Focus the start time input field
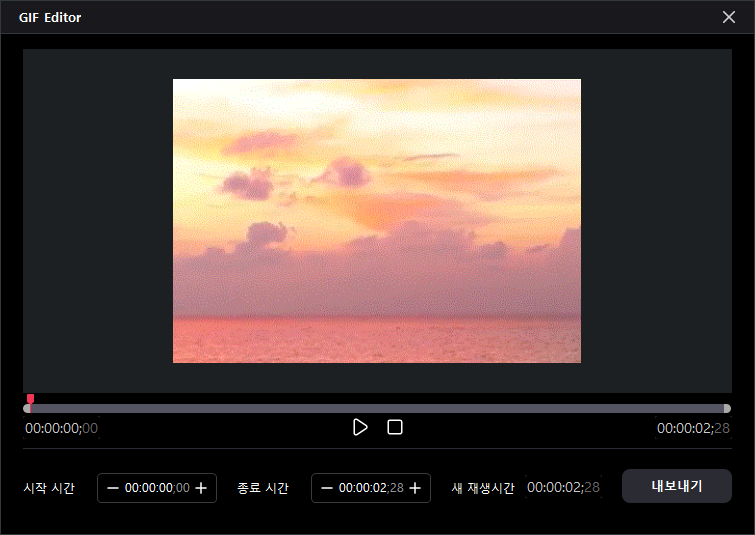 pyautogui.click(x=157, y=488)
